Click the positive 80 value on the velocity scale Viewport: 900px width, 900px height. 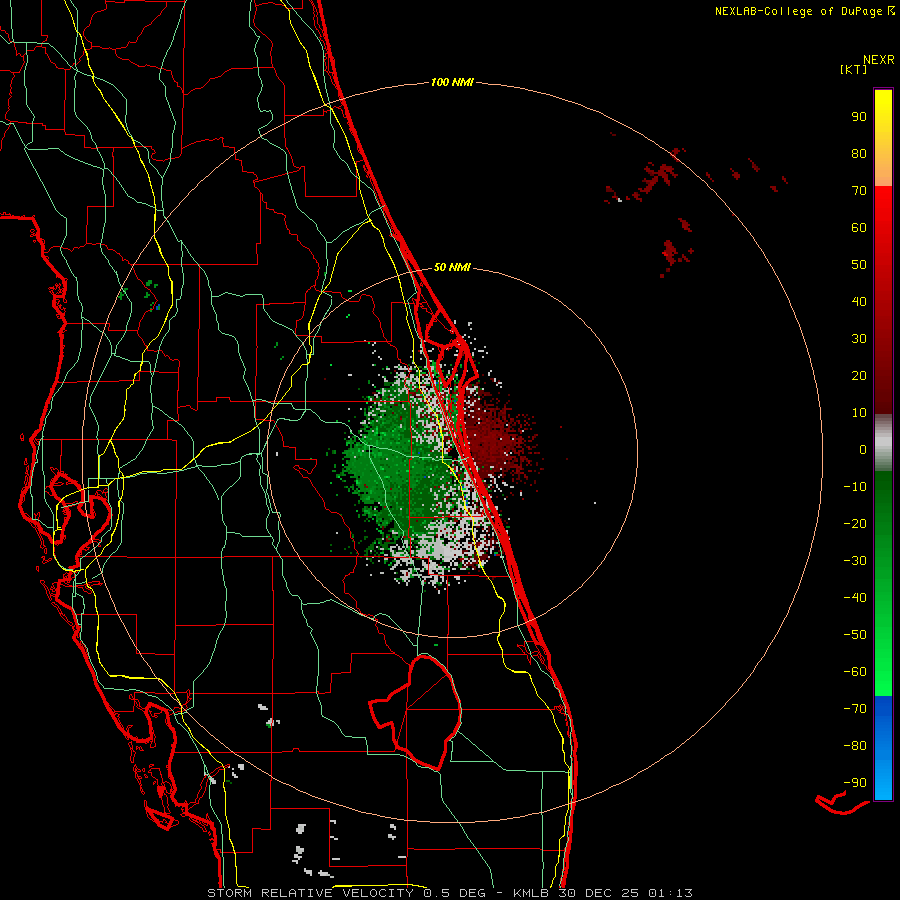pyautogui.click(x=859, y=154)
